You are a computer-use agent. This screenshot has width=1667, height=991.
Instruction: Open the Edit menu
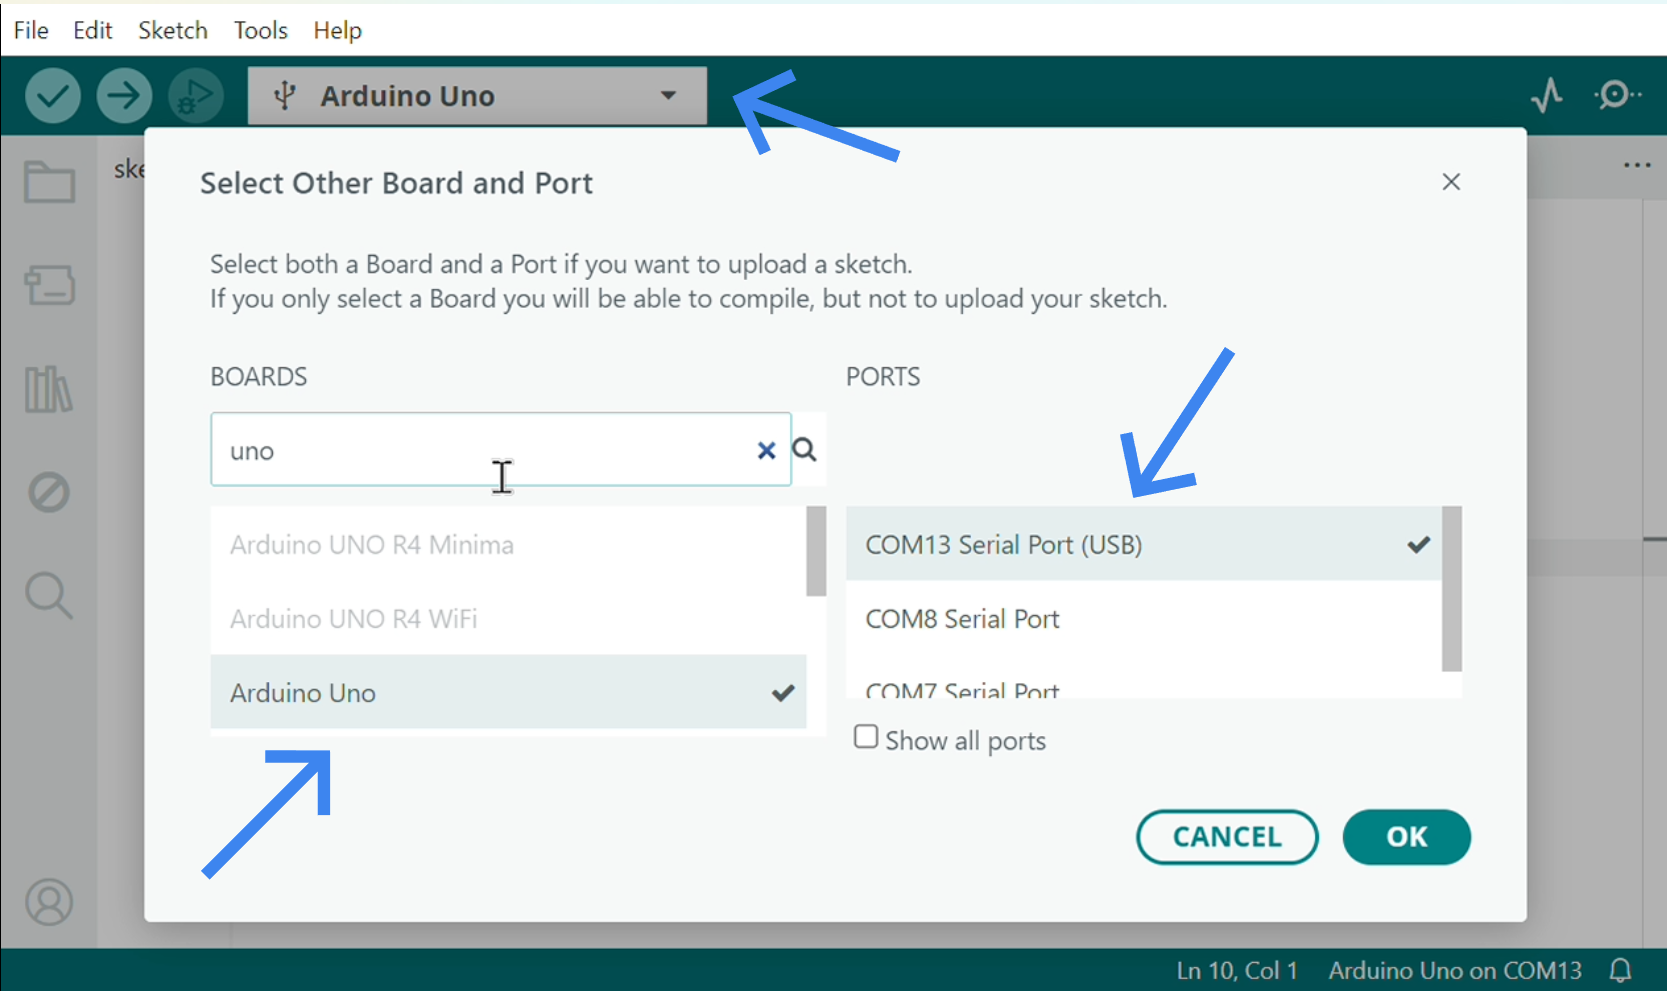[x=92, y=30]
